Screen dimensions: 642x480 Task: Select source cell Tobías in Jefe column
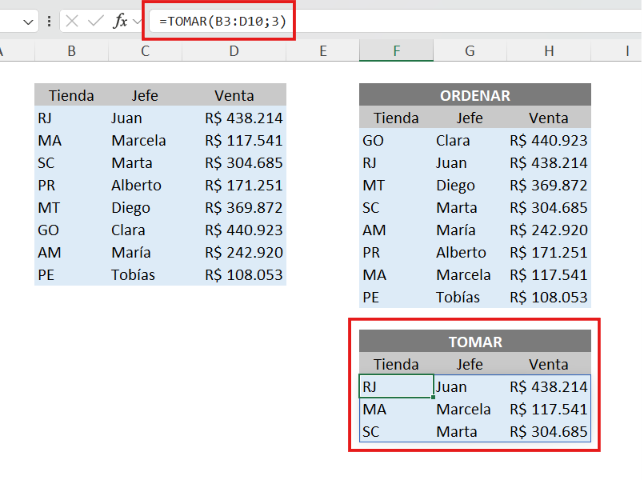tap(145, 274)
